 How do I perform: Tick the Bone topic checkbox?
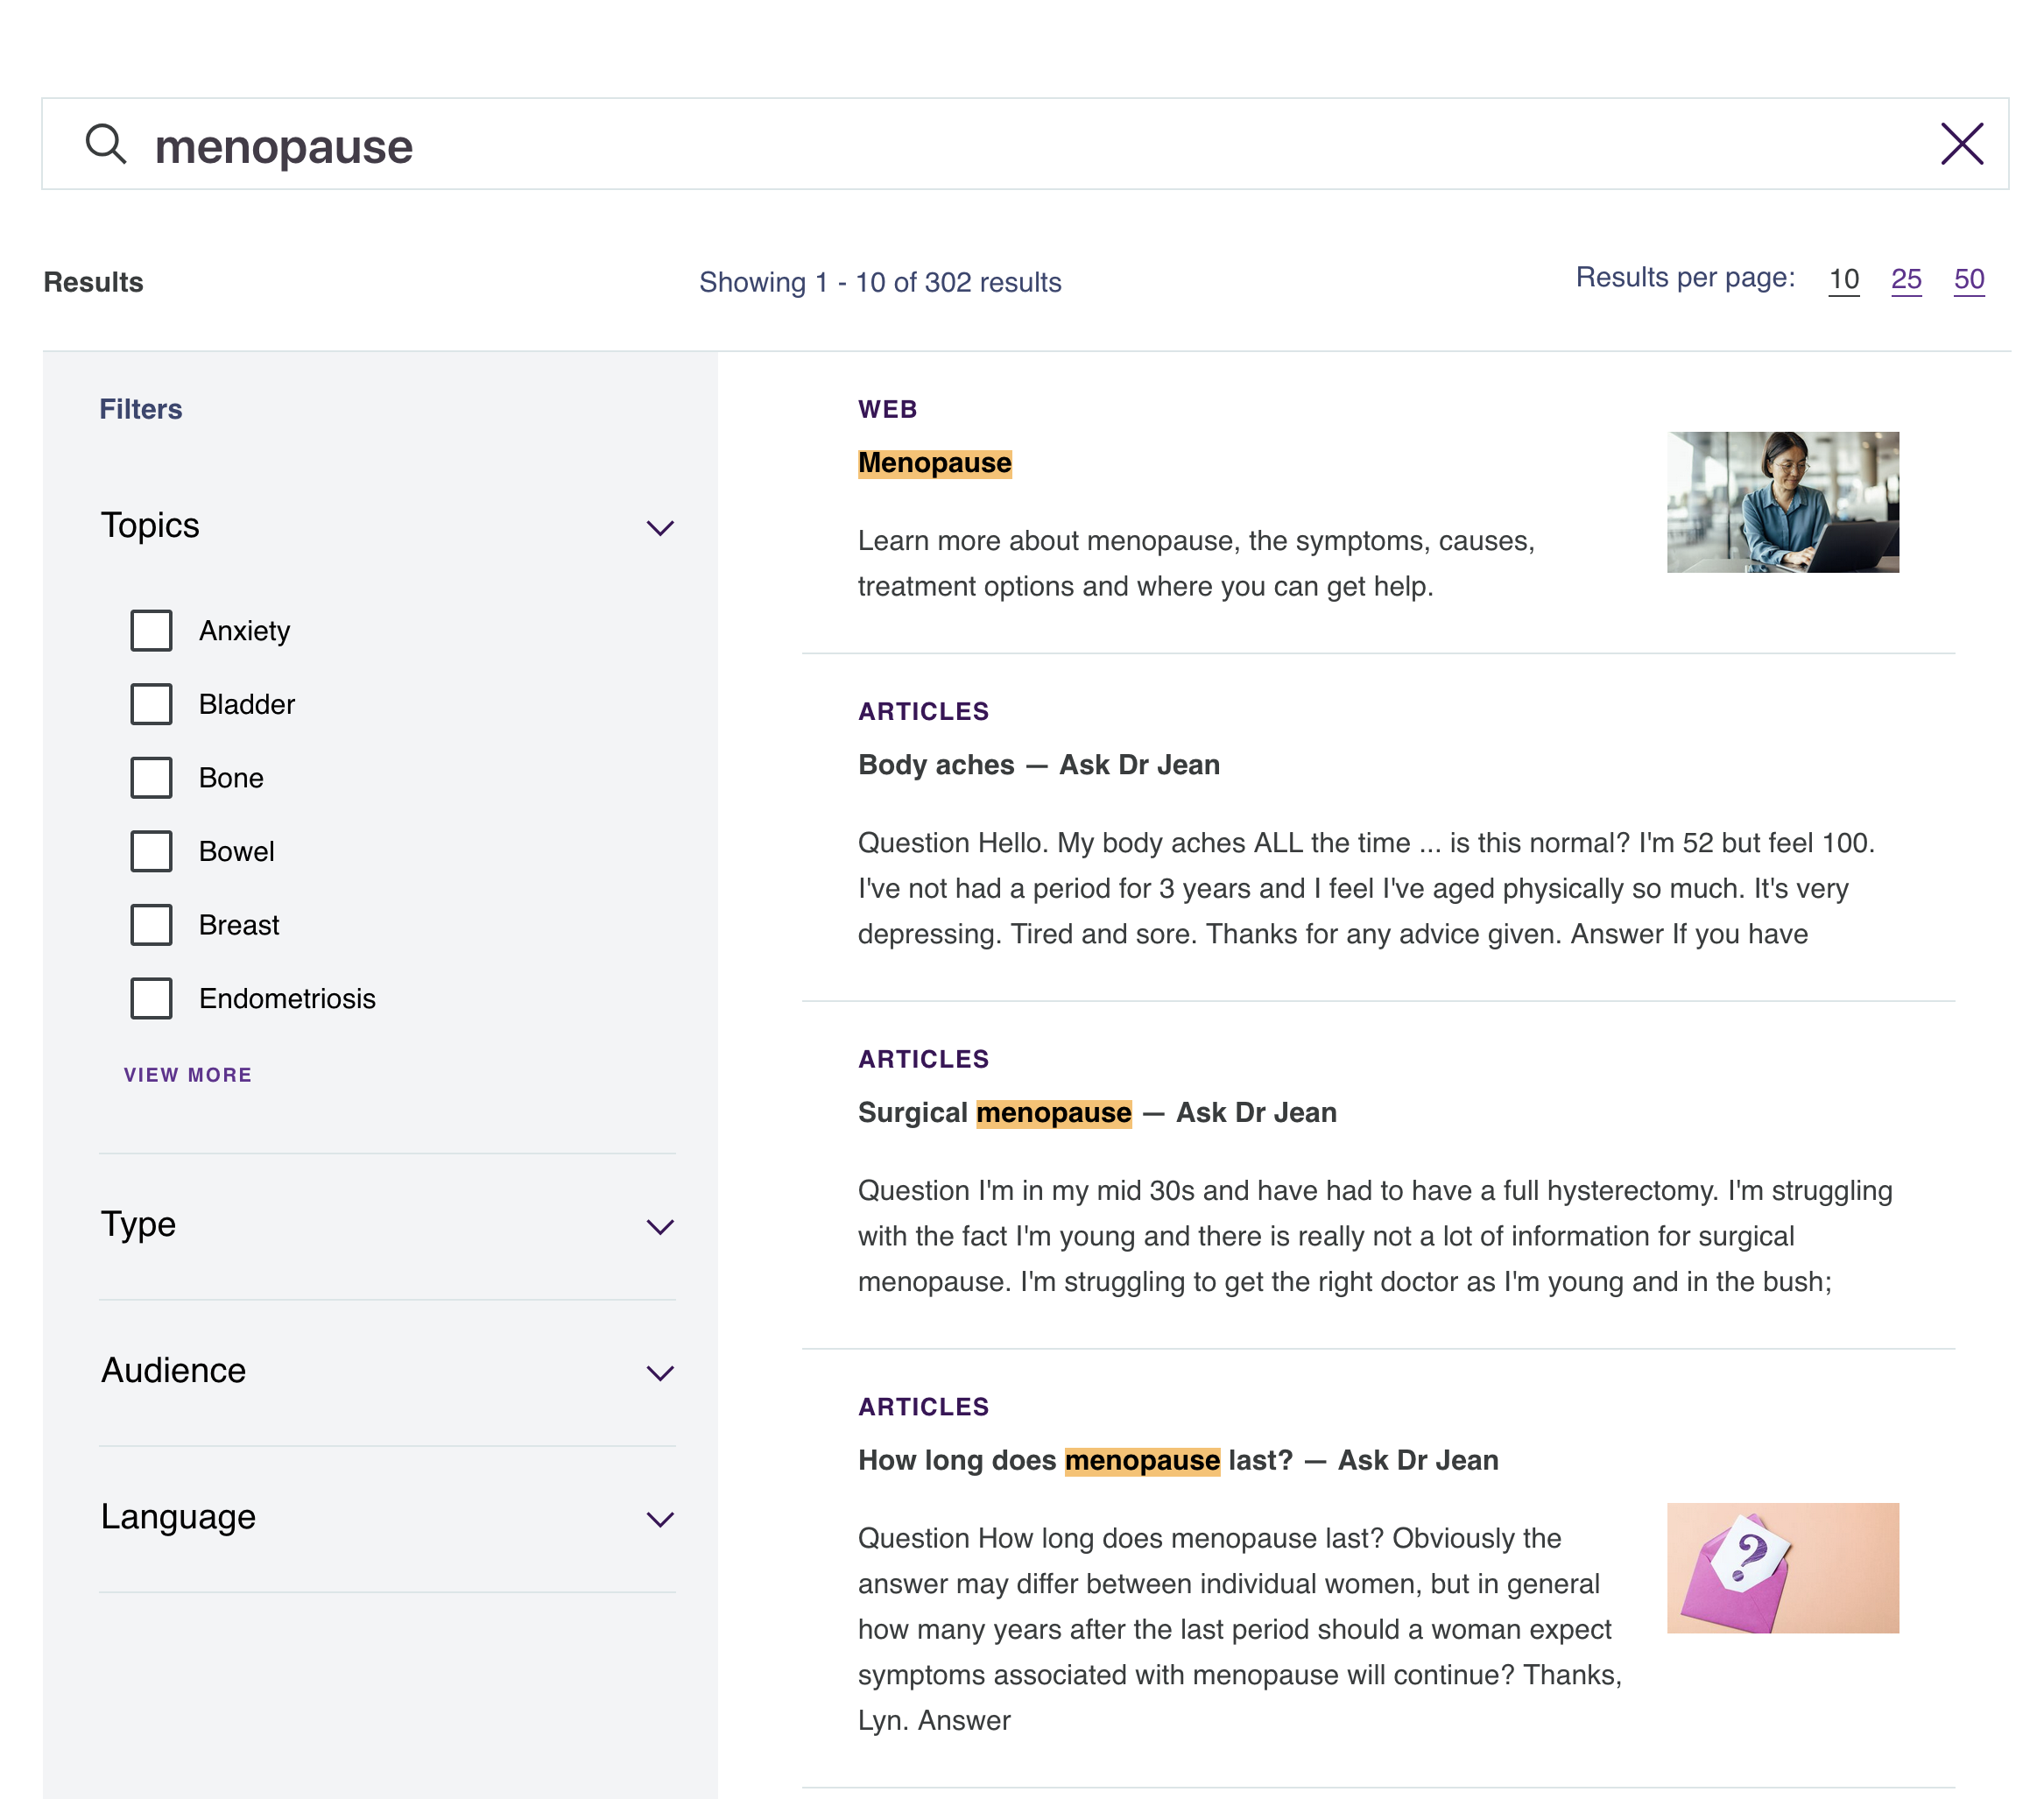point(151,778)
